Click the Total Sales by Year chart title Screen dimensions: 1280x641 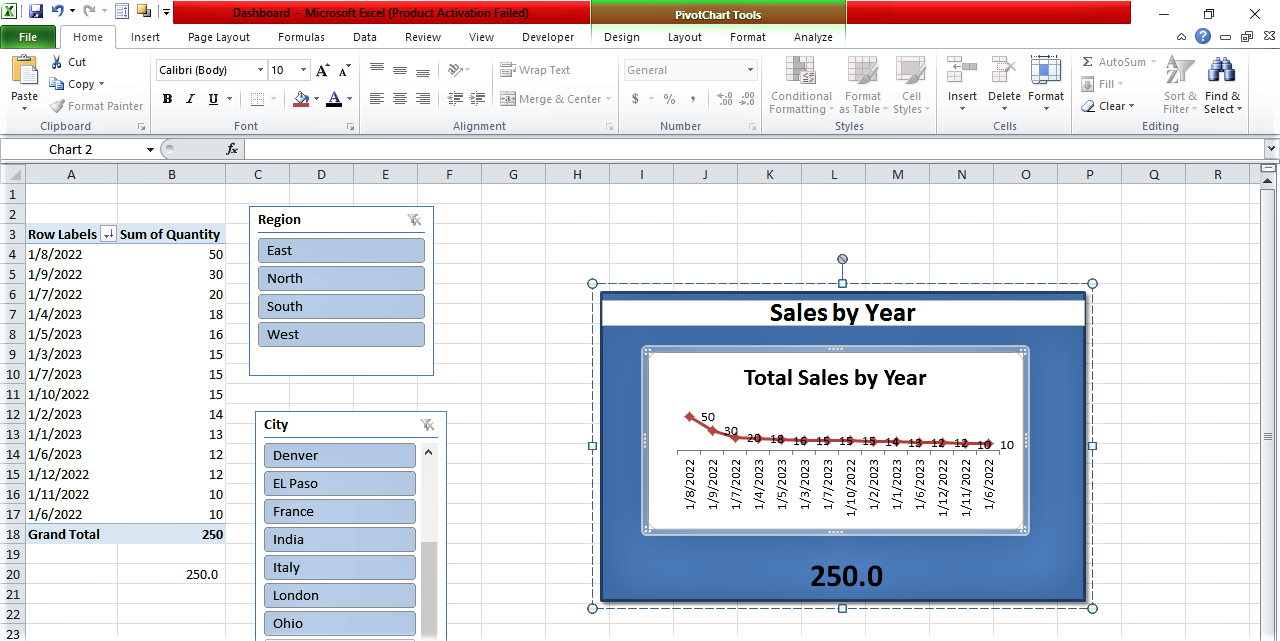pyautogui.click(x=835, y=378)
